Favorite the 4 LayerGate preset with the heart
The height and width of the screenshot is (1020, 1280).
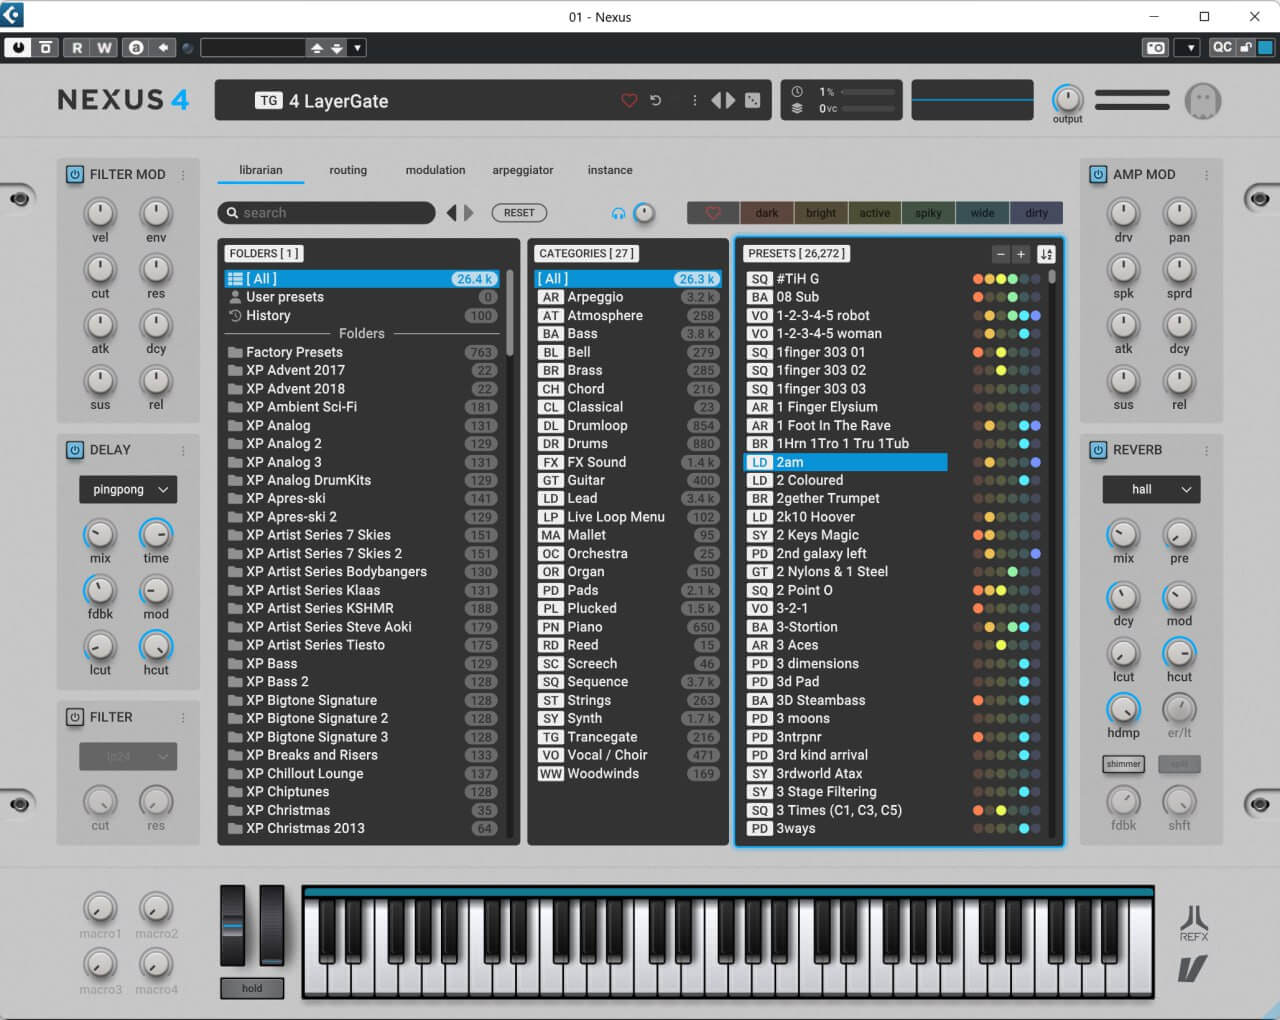(629, 101)
